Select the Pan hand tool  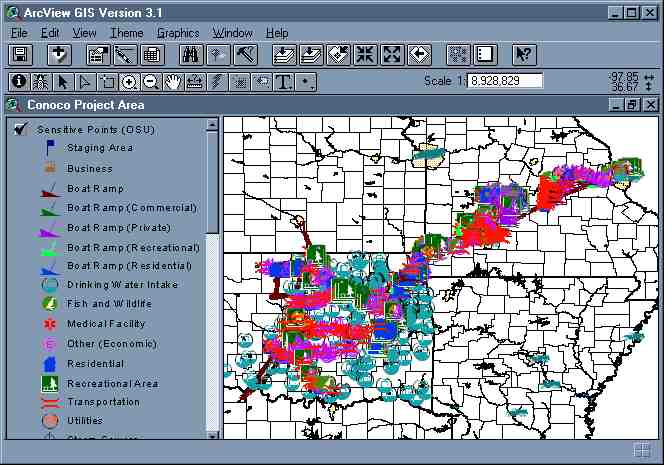click(173, 82)
